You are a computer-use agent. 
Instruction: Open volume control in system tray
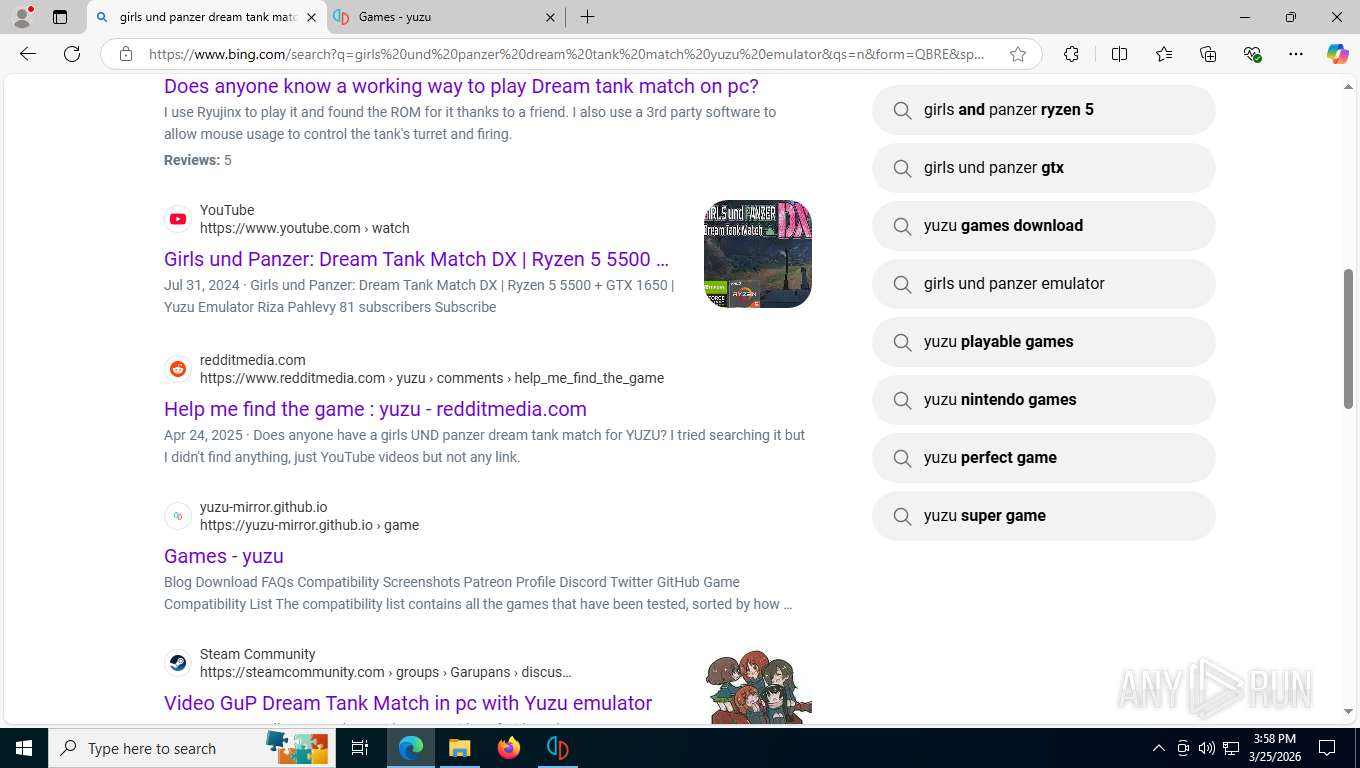coord(1206,748)
